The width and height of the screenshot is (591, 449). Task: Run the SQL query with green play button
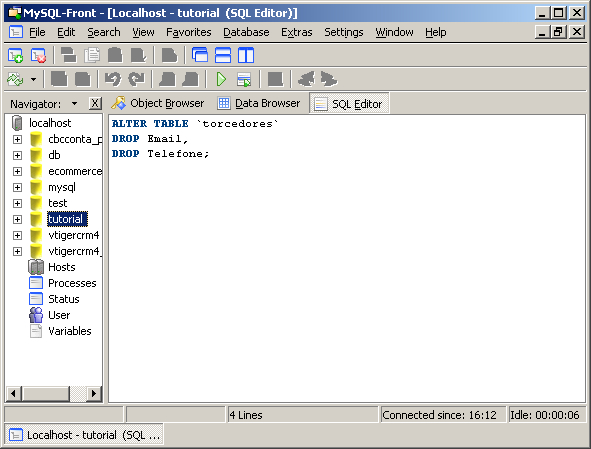tap(221, 79)
